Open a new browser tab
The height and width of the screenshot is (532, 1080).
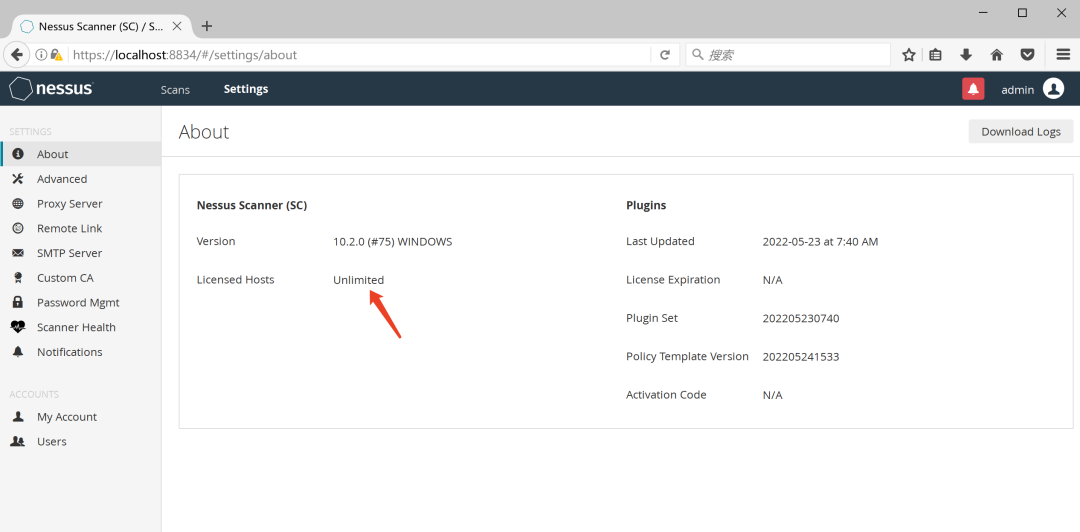click(x=207, y=26)
